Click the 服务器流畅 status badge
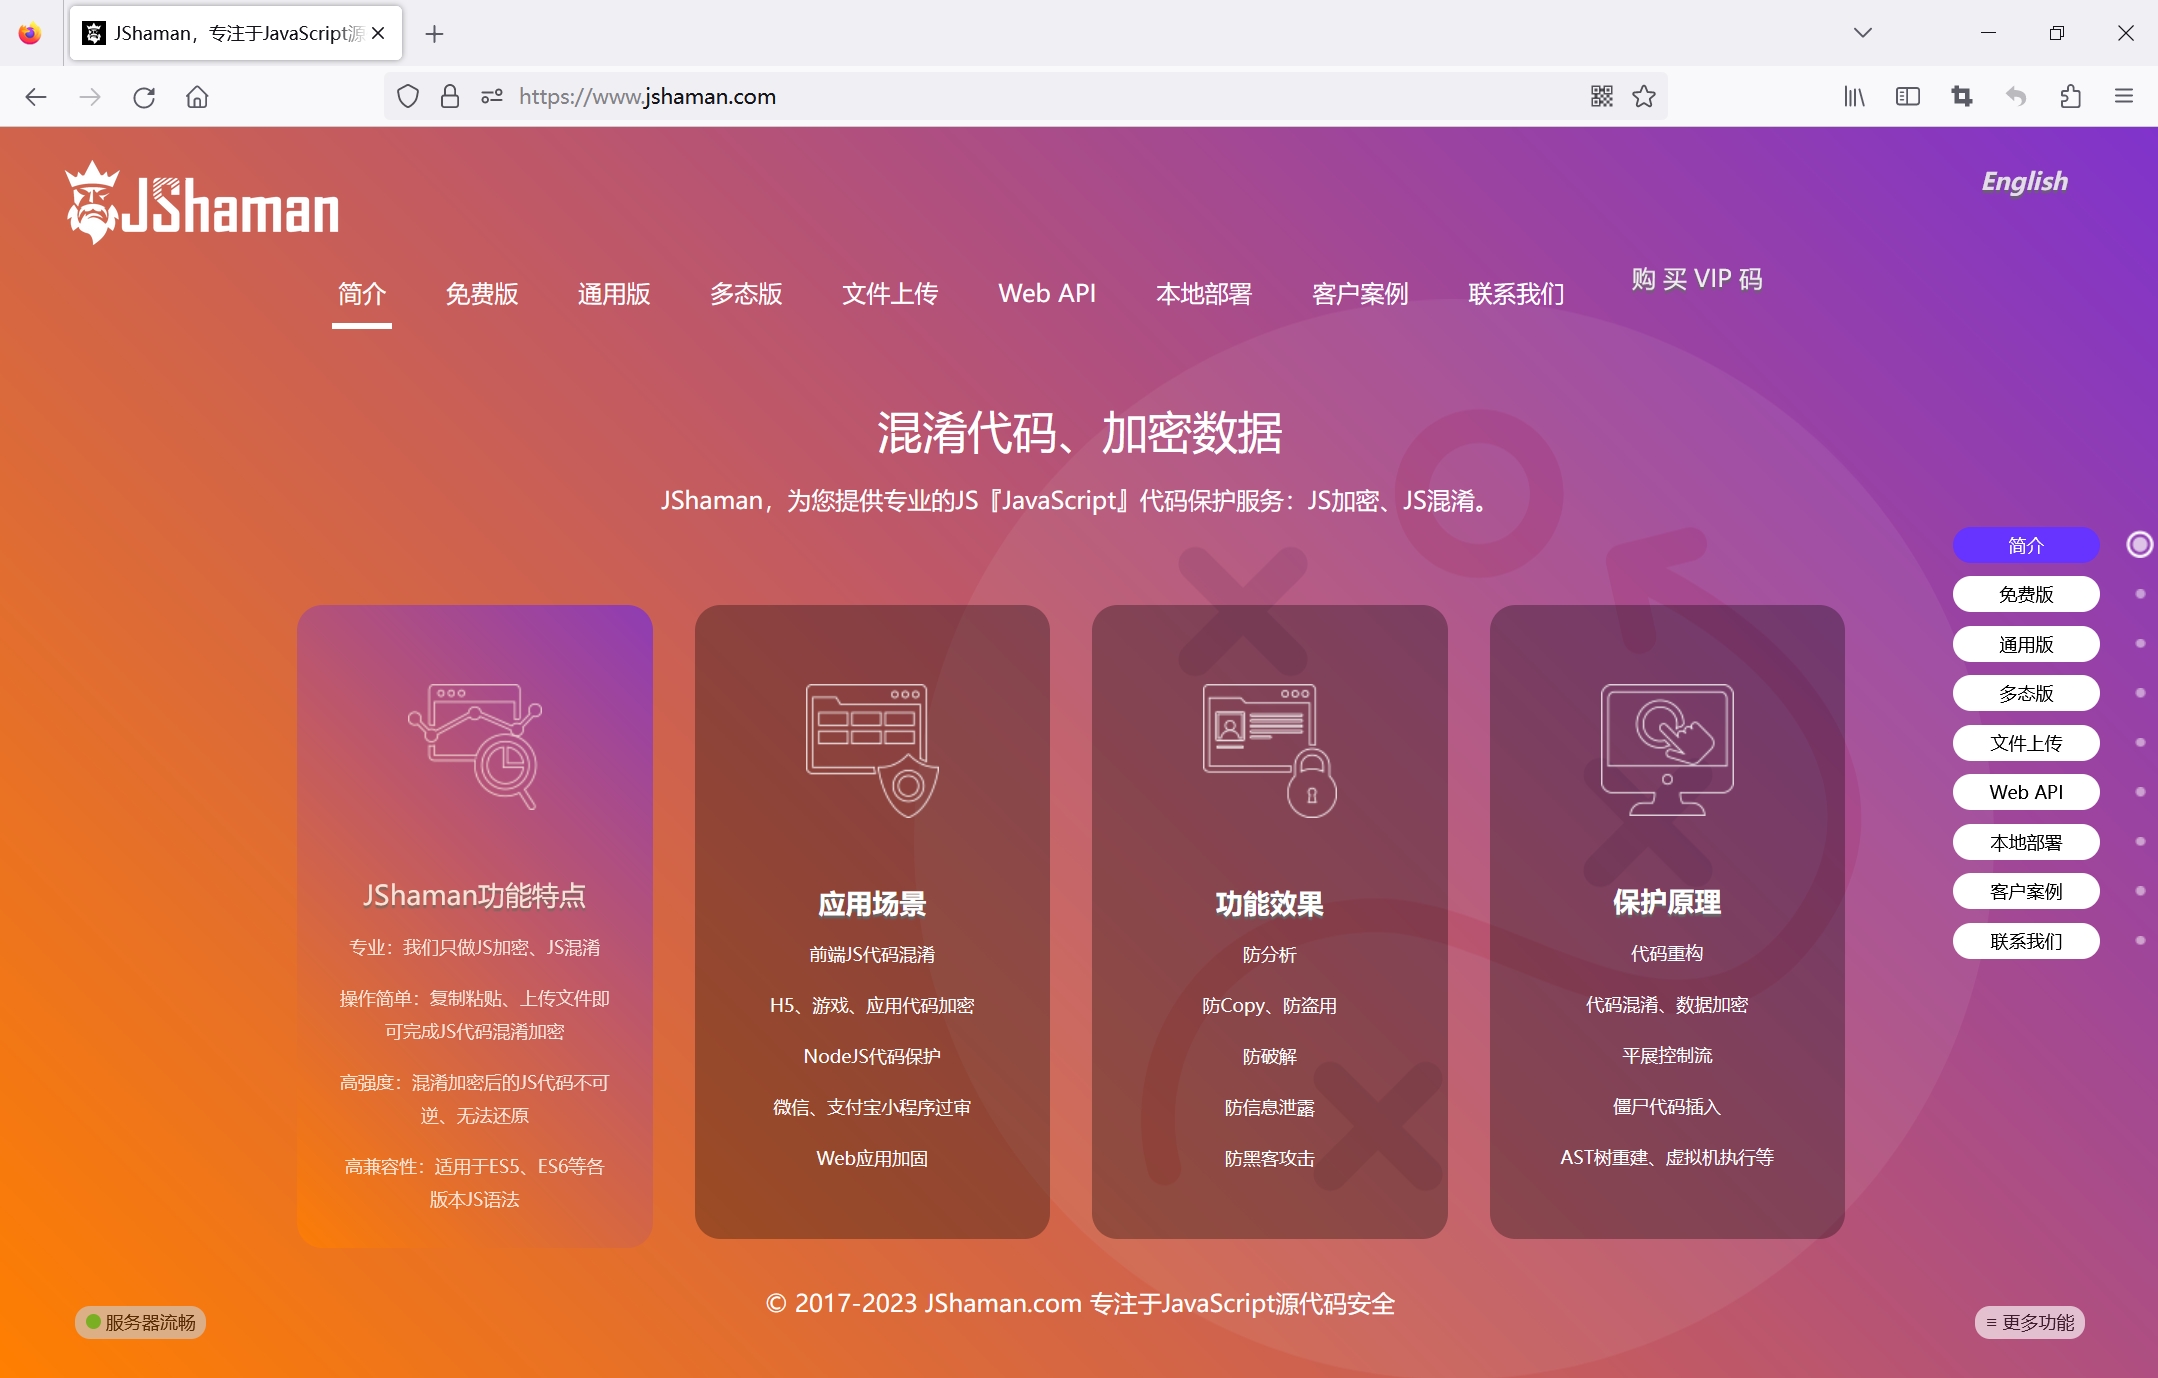Viewport: 2158px width, 1378px height. point(140,1322)
